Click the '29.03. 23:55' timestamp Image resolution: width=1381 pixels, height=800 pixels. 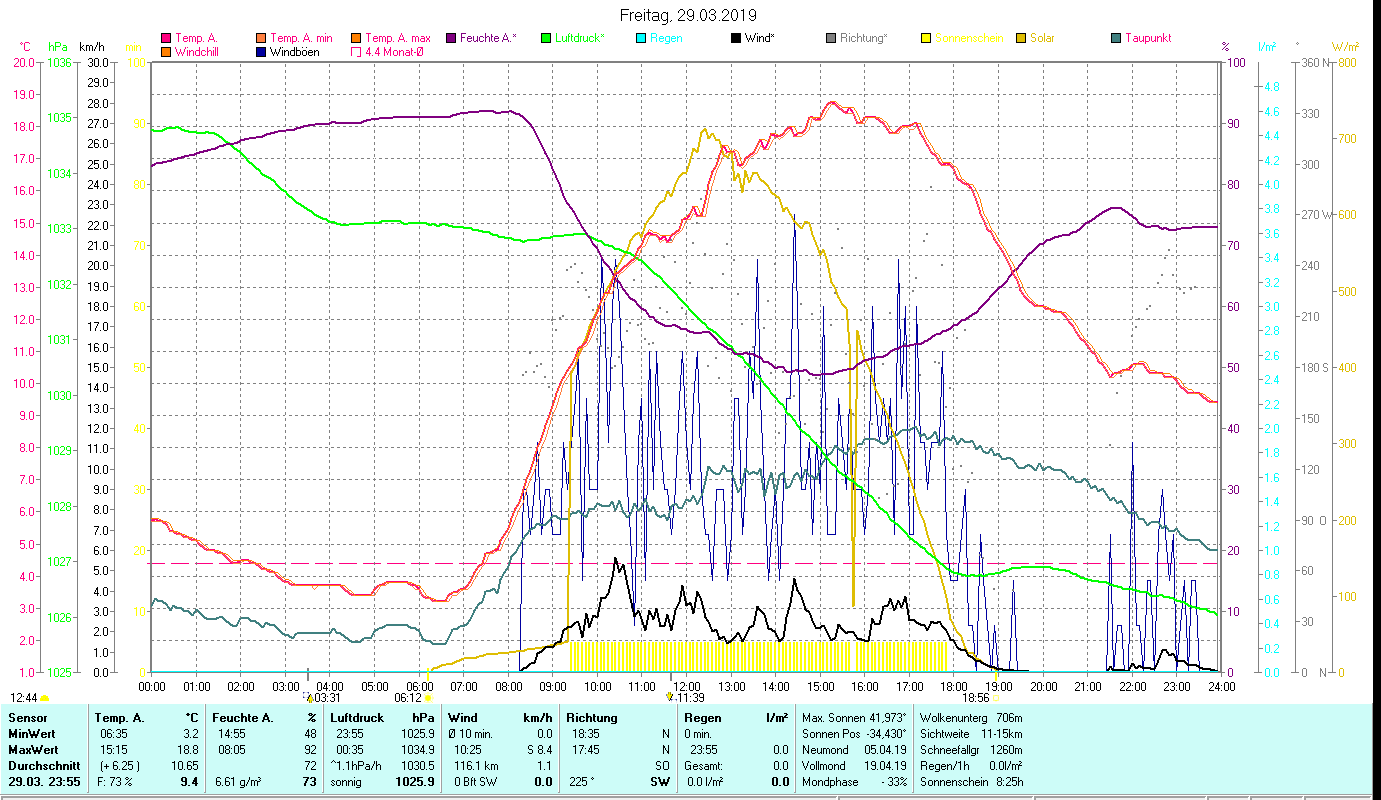(43, 782)
